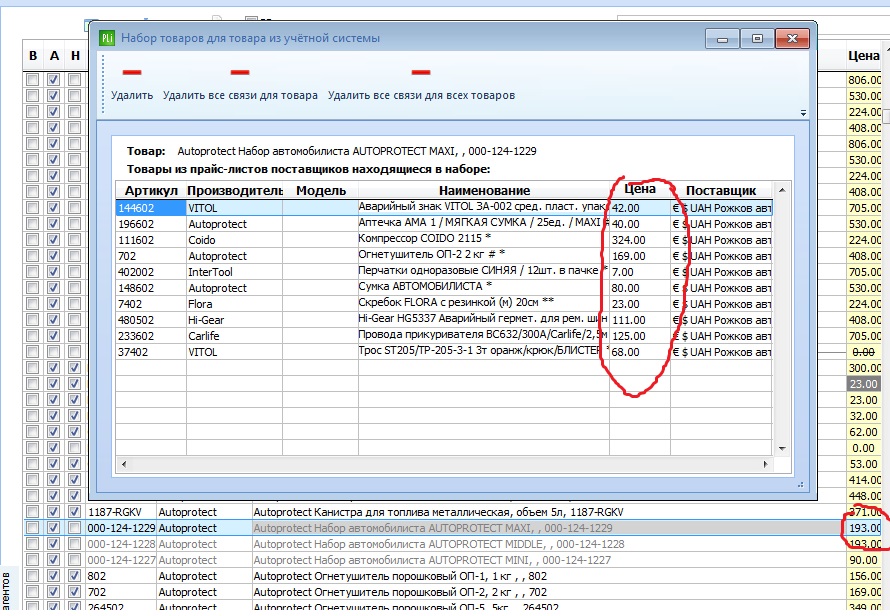Select the 37402 VITOL row
The image size is (890, 616).
[444, 351]
